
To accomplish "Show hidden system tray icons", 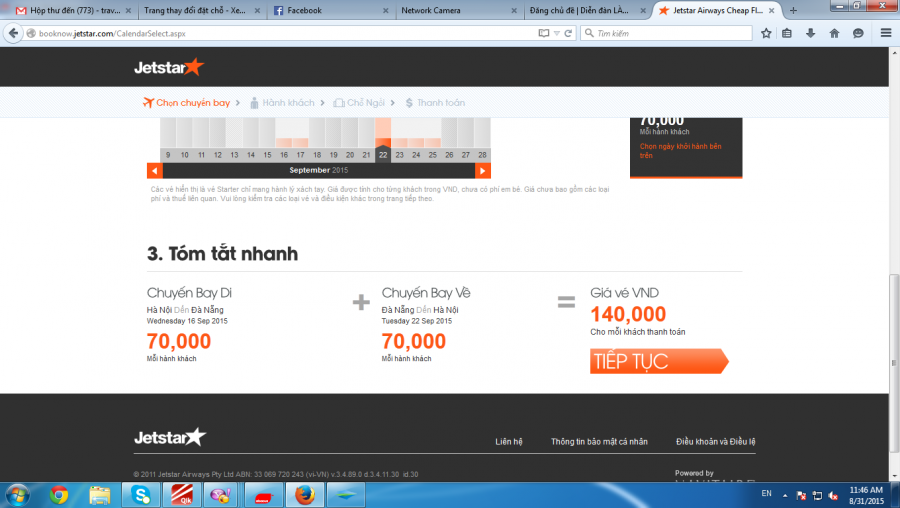I will coord(786,495).
